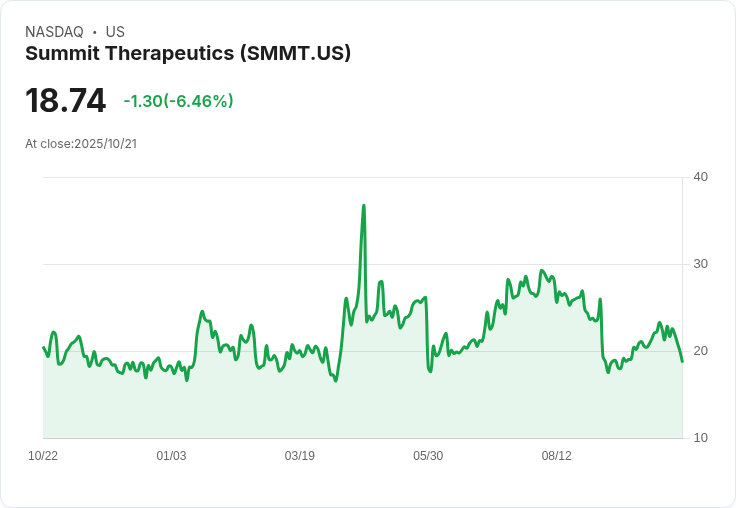Select the -1.30(-6.46%) price change text
Image resolution: width=736 pixels, height=508 pixels.
point(178,101)
